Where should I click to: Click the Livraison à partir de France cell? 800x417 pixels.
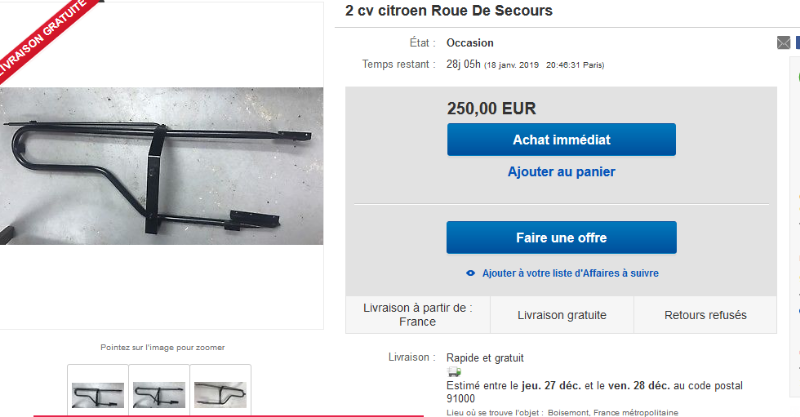(x=418, y=315)
